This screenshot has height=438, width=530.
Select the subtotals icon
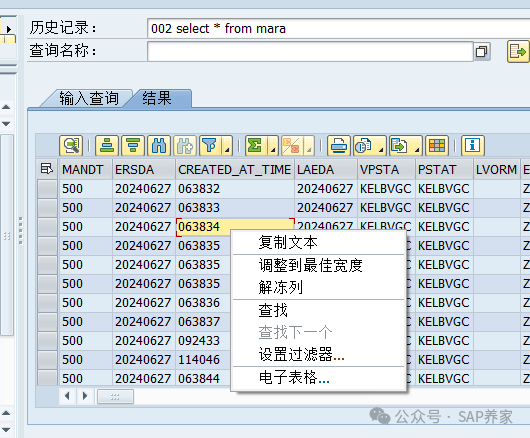click(x=292, y=146)
